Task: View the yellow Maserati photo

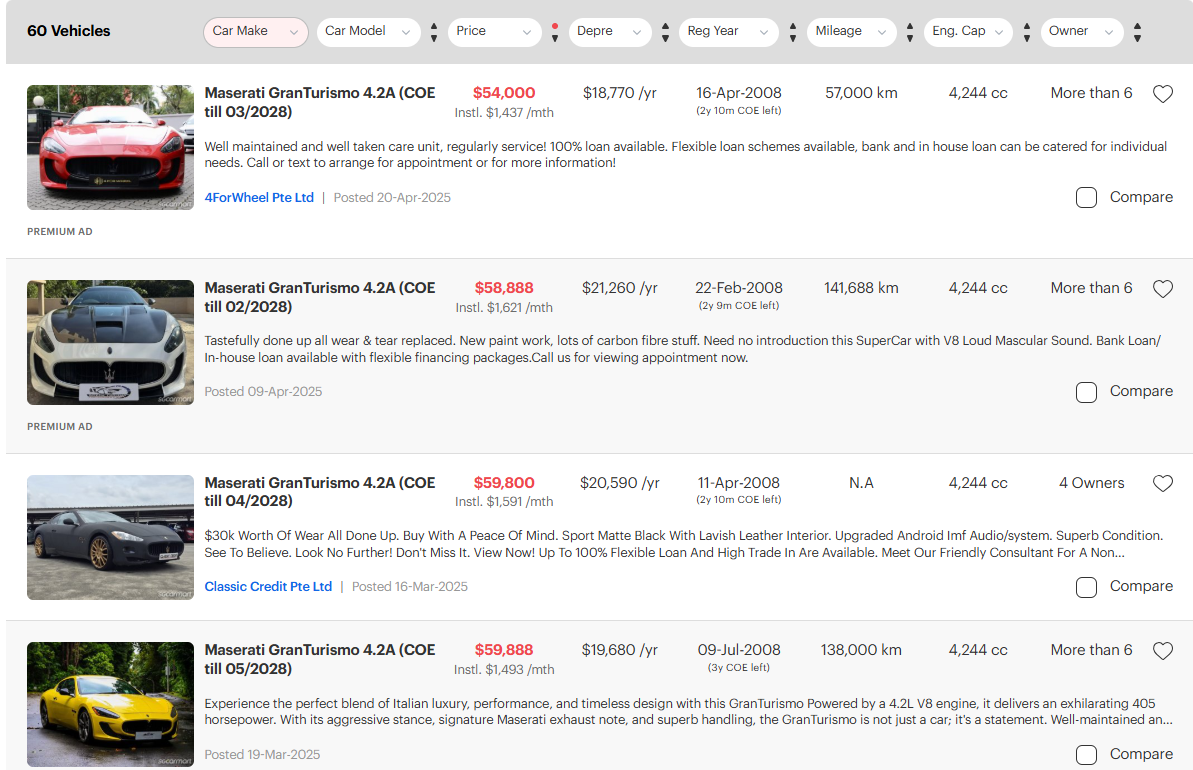Action: tap(110, 705)
